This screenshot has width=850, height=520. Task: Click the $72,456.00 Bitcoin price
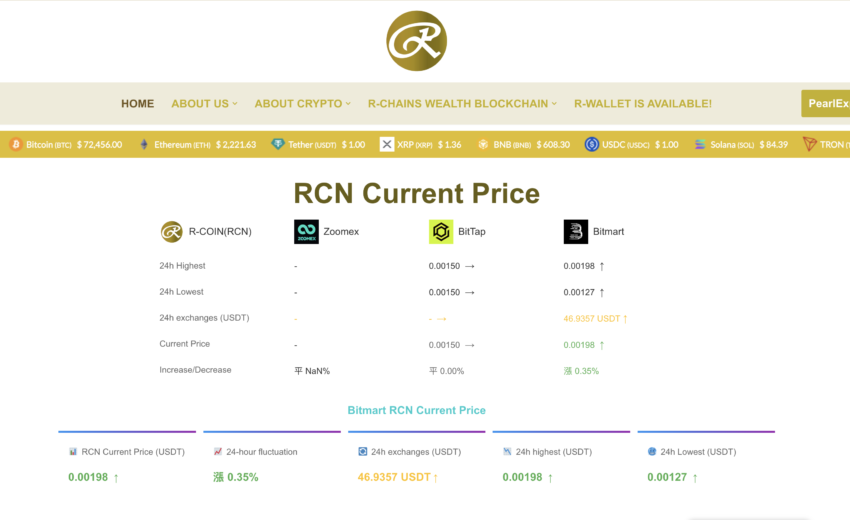pos(99,145)
